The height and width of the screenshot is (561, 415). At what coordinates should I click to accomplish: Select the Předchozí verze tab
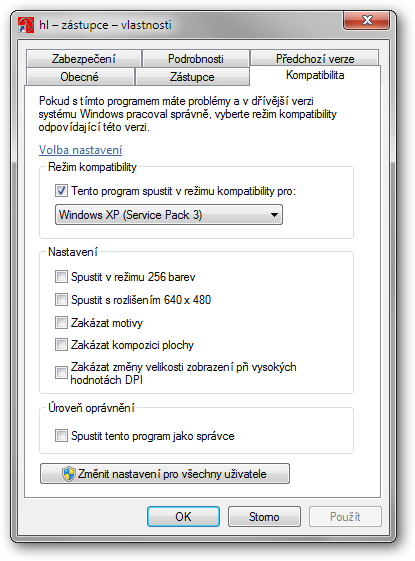[314, 58]
